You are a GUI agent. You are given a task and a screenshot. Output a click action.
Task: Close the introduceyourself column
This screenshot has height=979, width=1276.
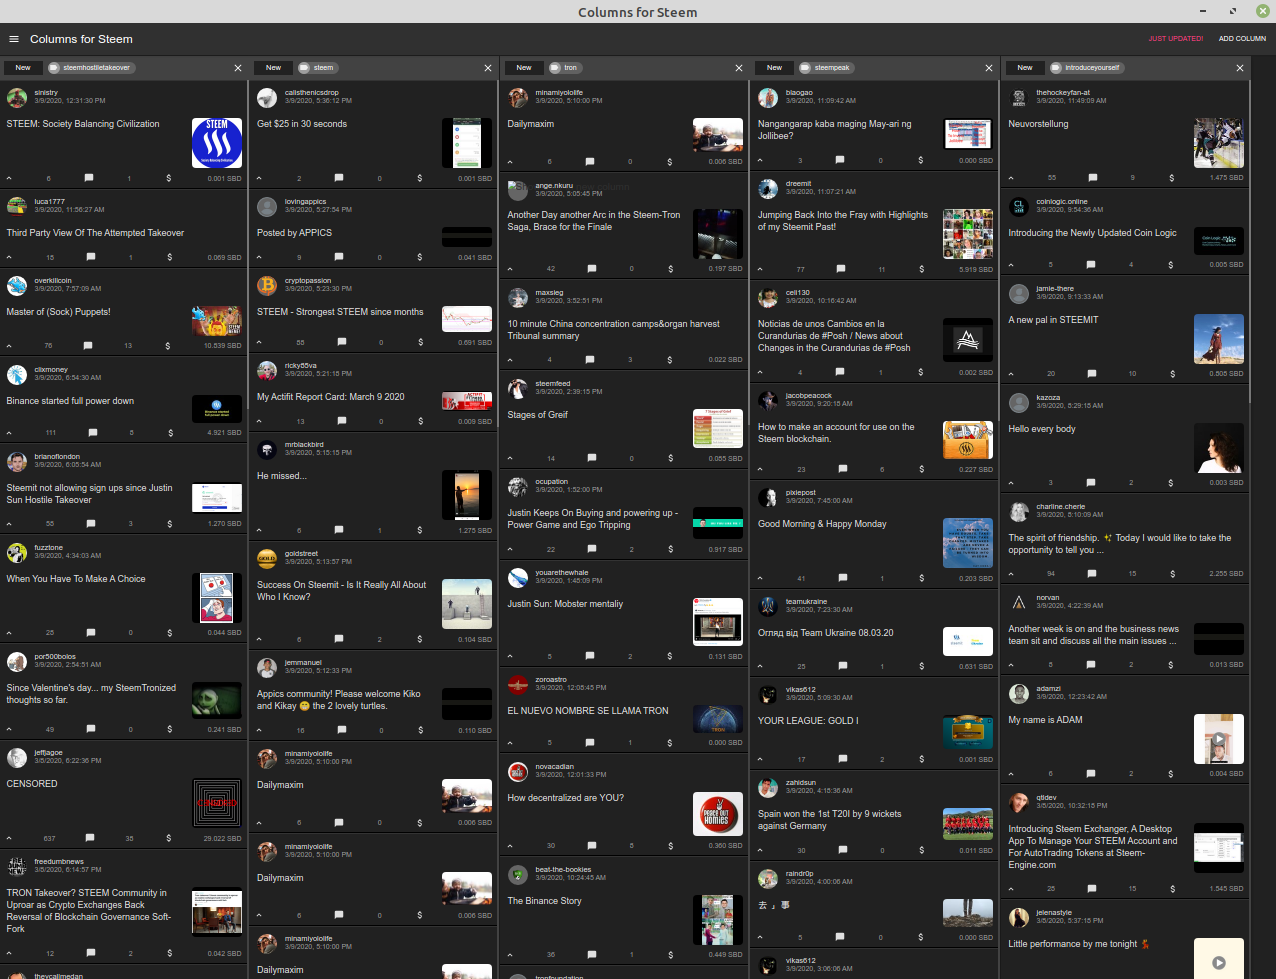(x=1240, y=68)
